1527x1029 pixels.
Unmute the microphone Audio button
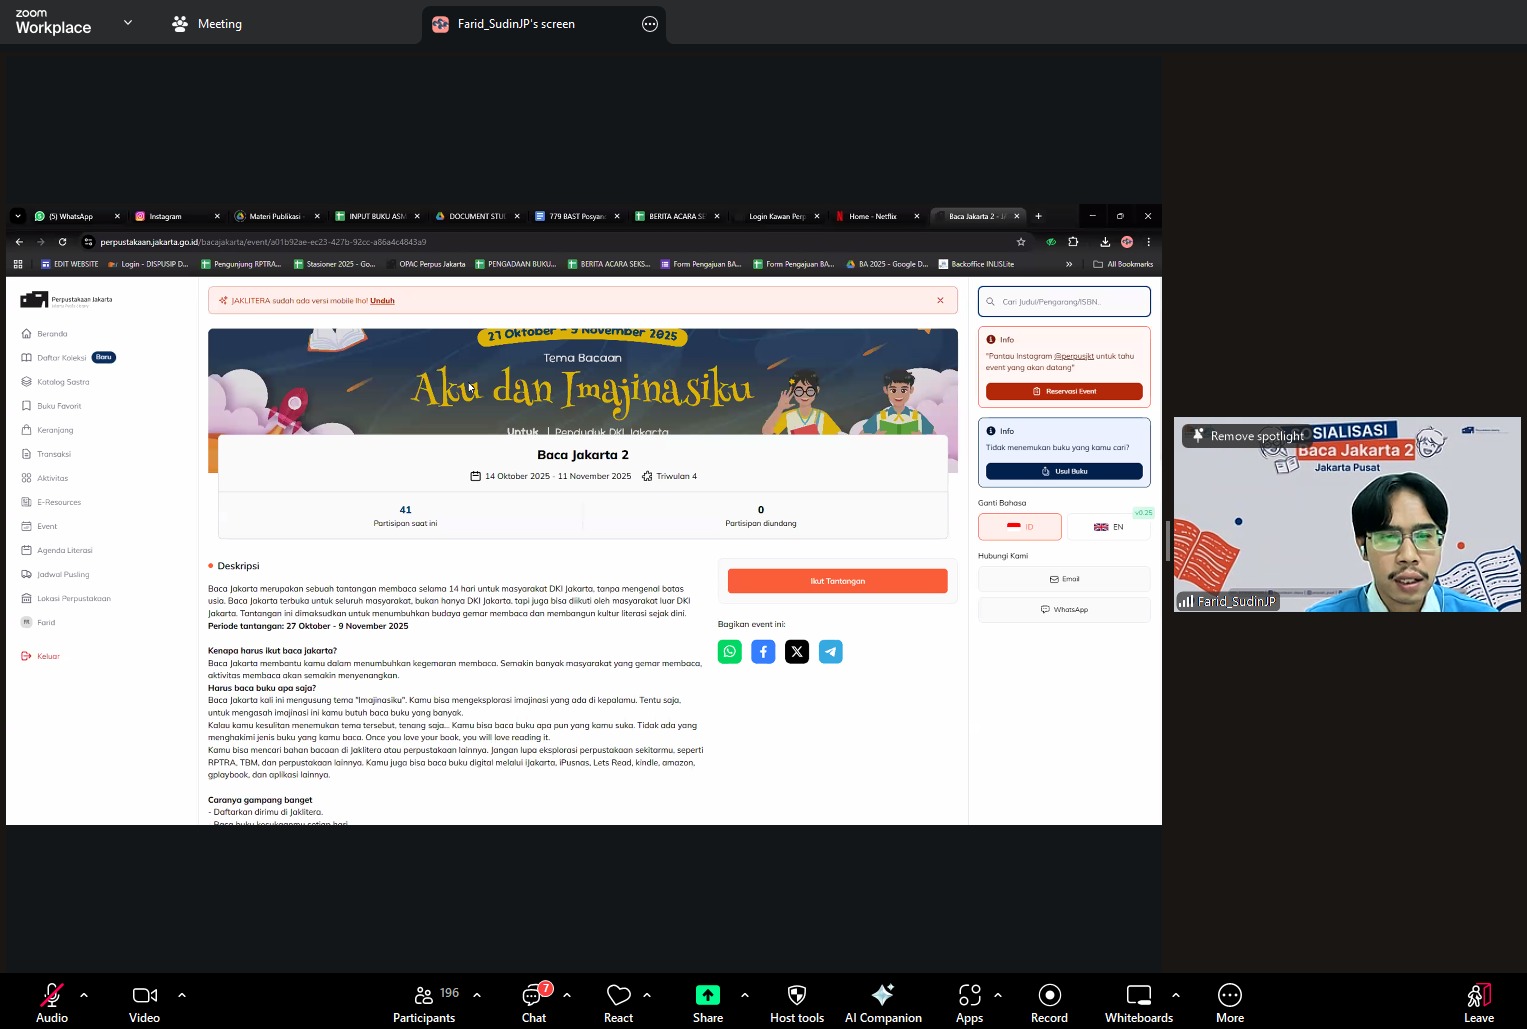(52, 1003)
